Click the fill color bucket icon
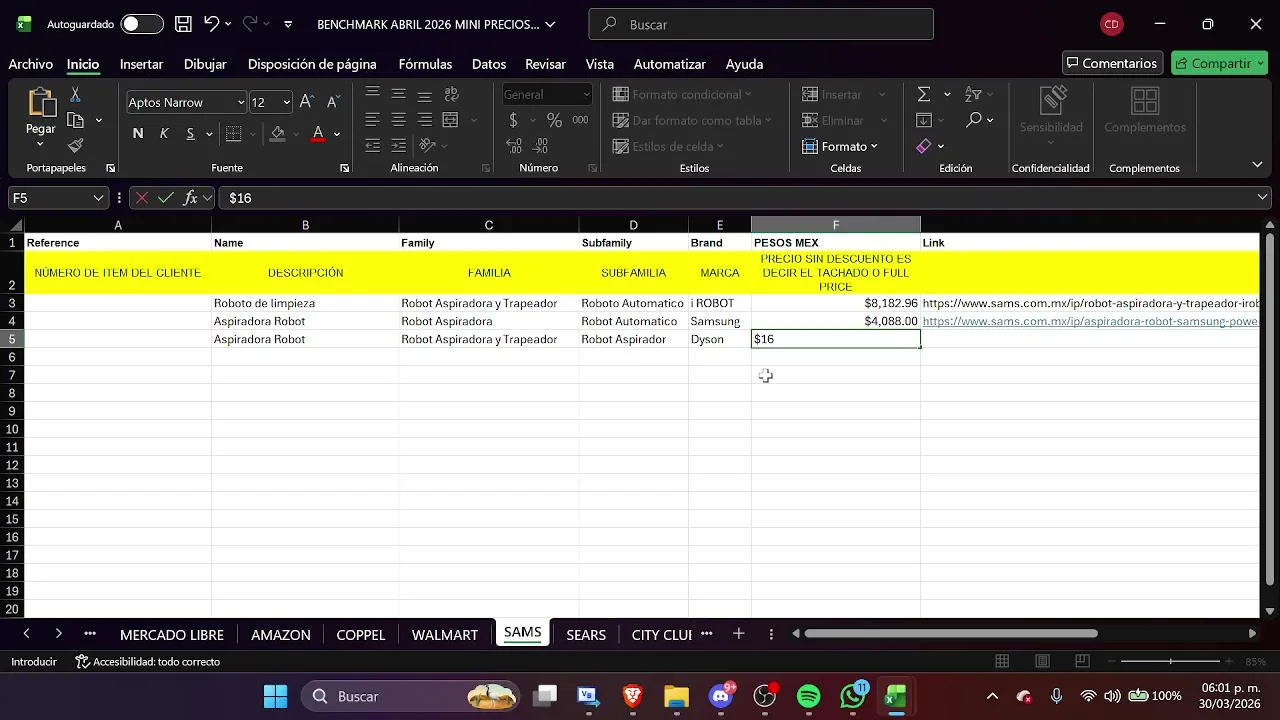 (278, 133)
